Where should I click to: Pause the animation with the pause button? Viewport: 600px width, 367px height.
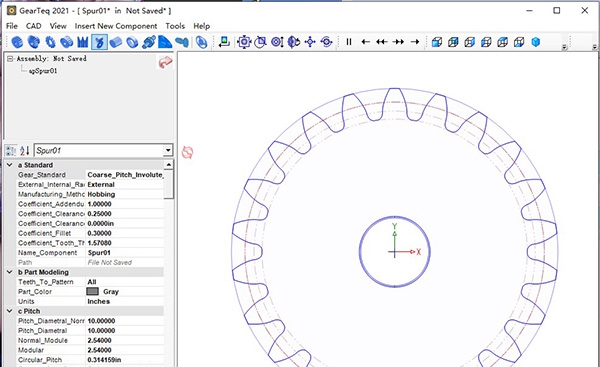pos(349,42)
